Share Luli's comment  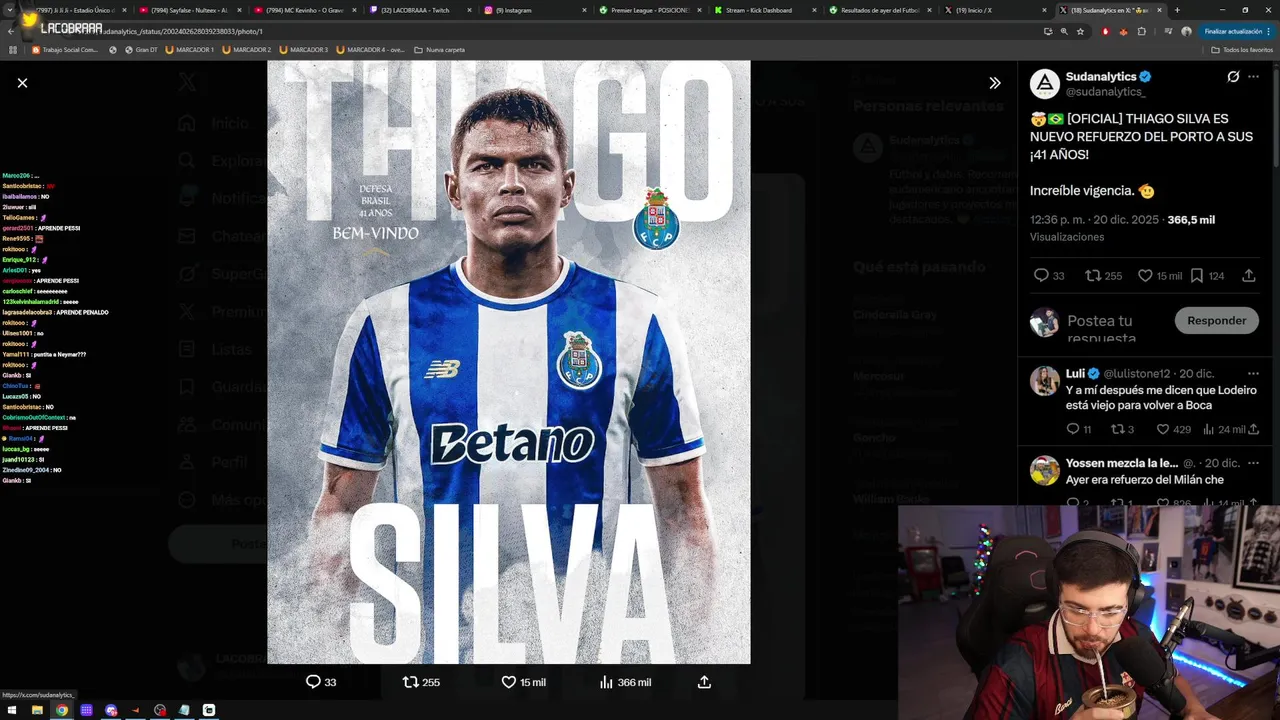point(1253,429)
